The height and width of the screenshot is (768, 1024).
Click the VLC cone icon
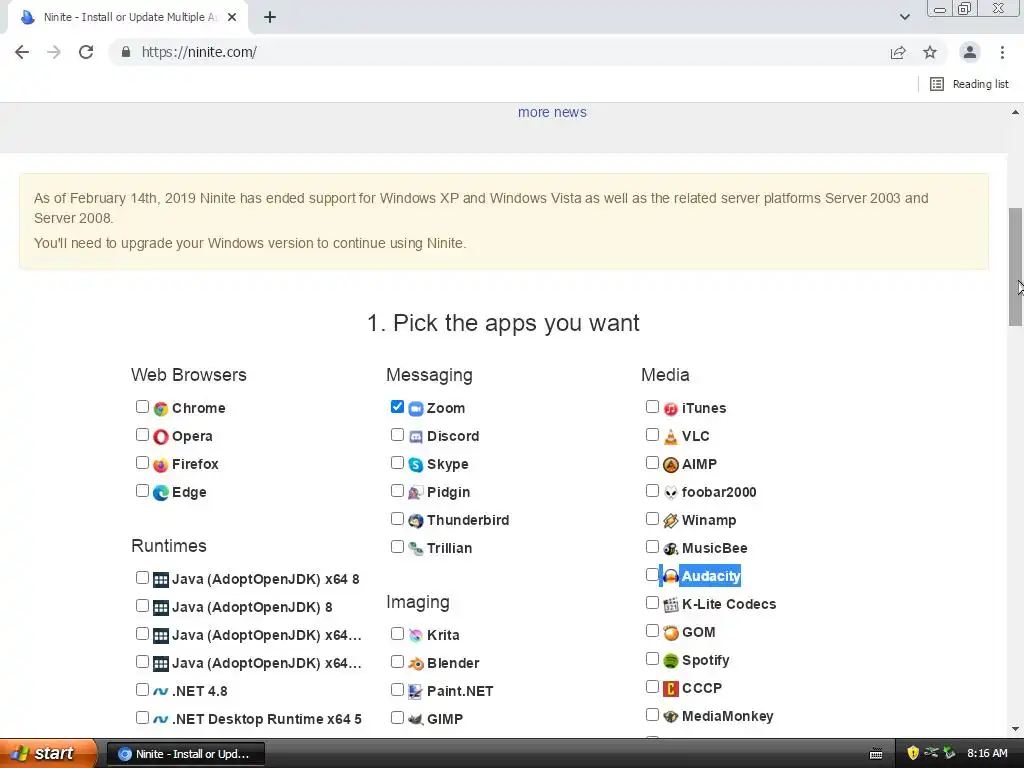tap(671, 437)
